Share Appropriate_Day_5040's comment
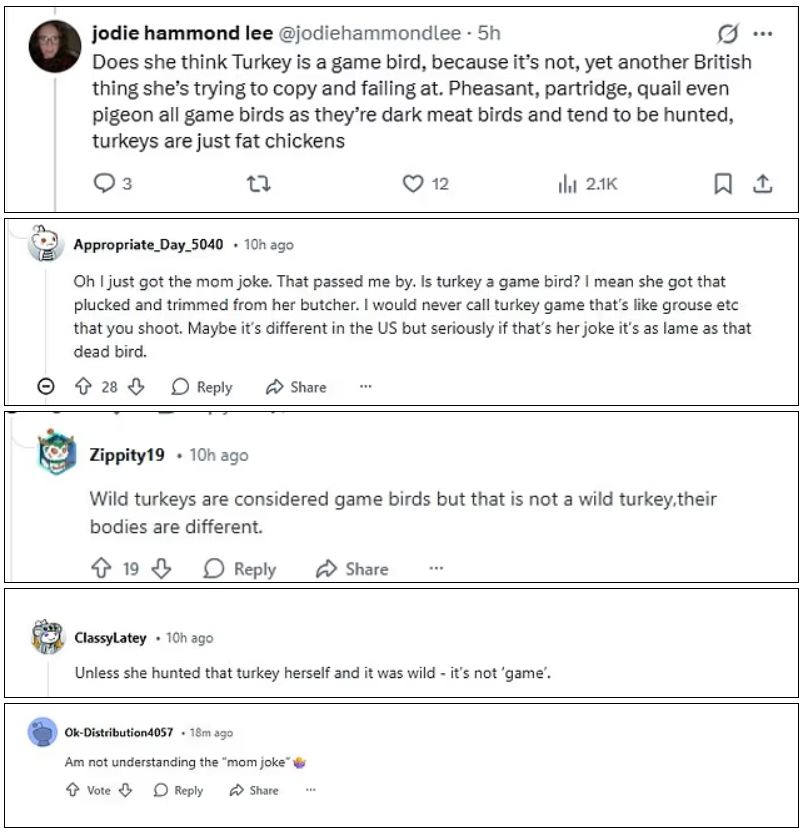 [x=296, y=387]
